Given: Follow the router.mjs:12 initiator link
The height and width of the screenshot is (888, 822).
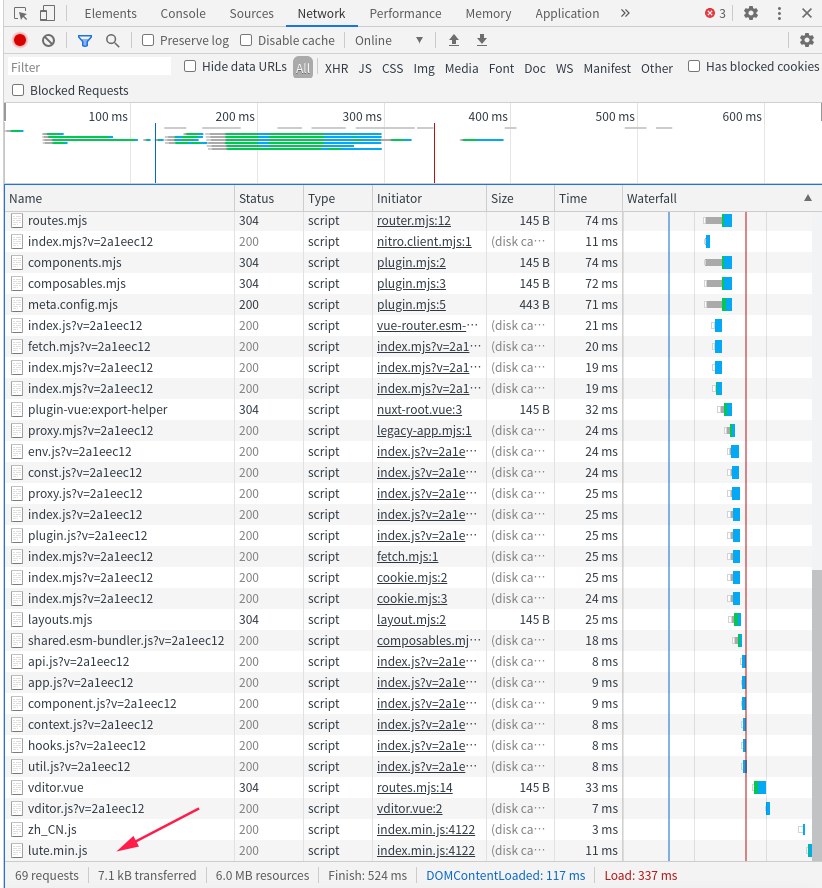Looking at the screenshot, I should [x=414, y=220].
